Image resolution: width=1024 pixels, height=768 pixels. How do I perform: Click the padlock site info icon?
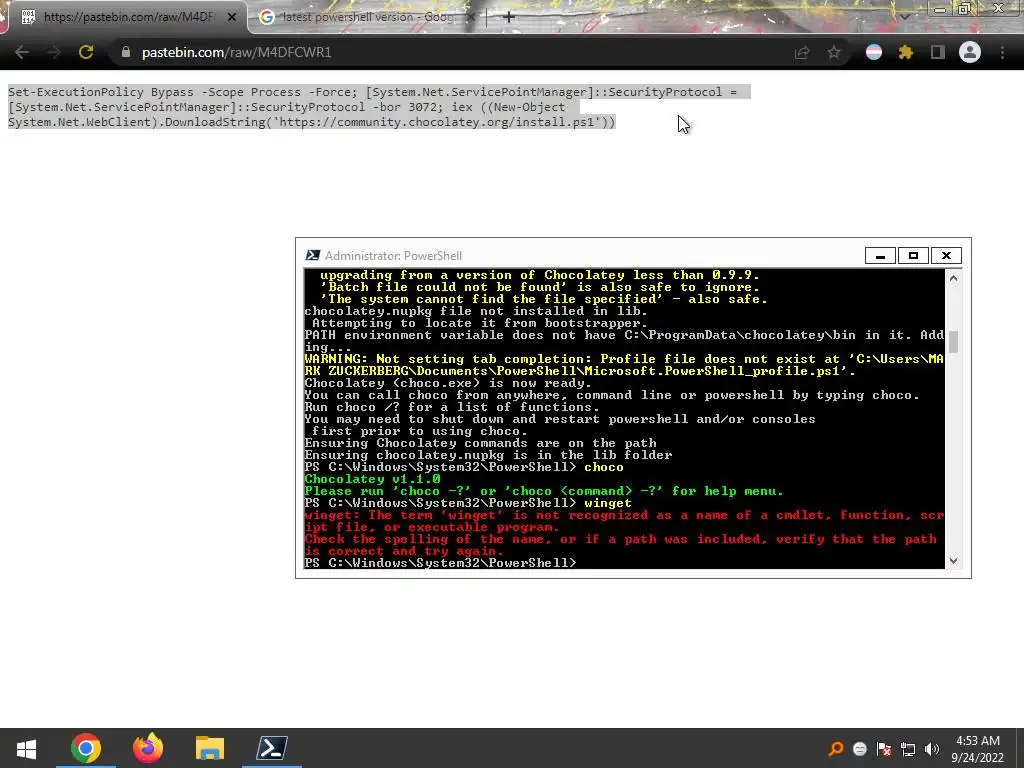[x=126, y=52]
